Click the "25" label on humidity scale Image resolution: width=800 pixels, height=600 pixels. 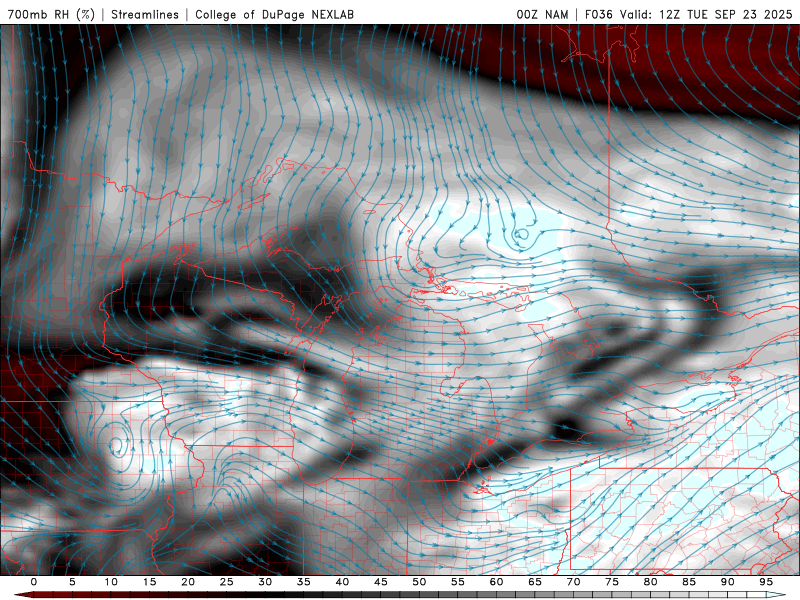(227, 582)
